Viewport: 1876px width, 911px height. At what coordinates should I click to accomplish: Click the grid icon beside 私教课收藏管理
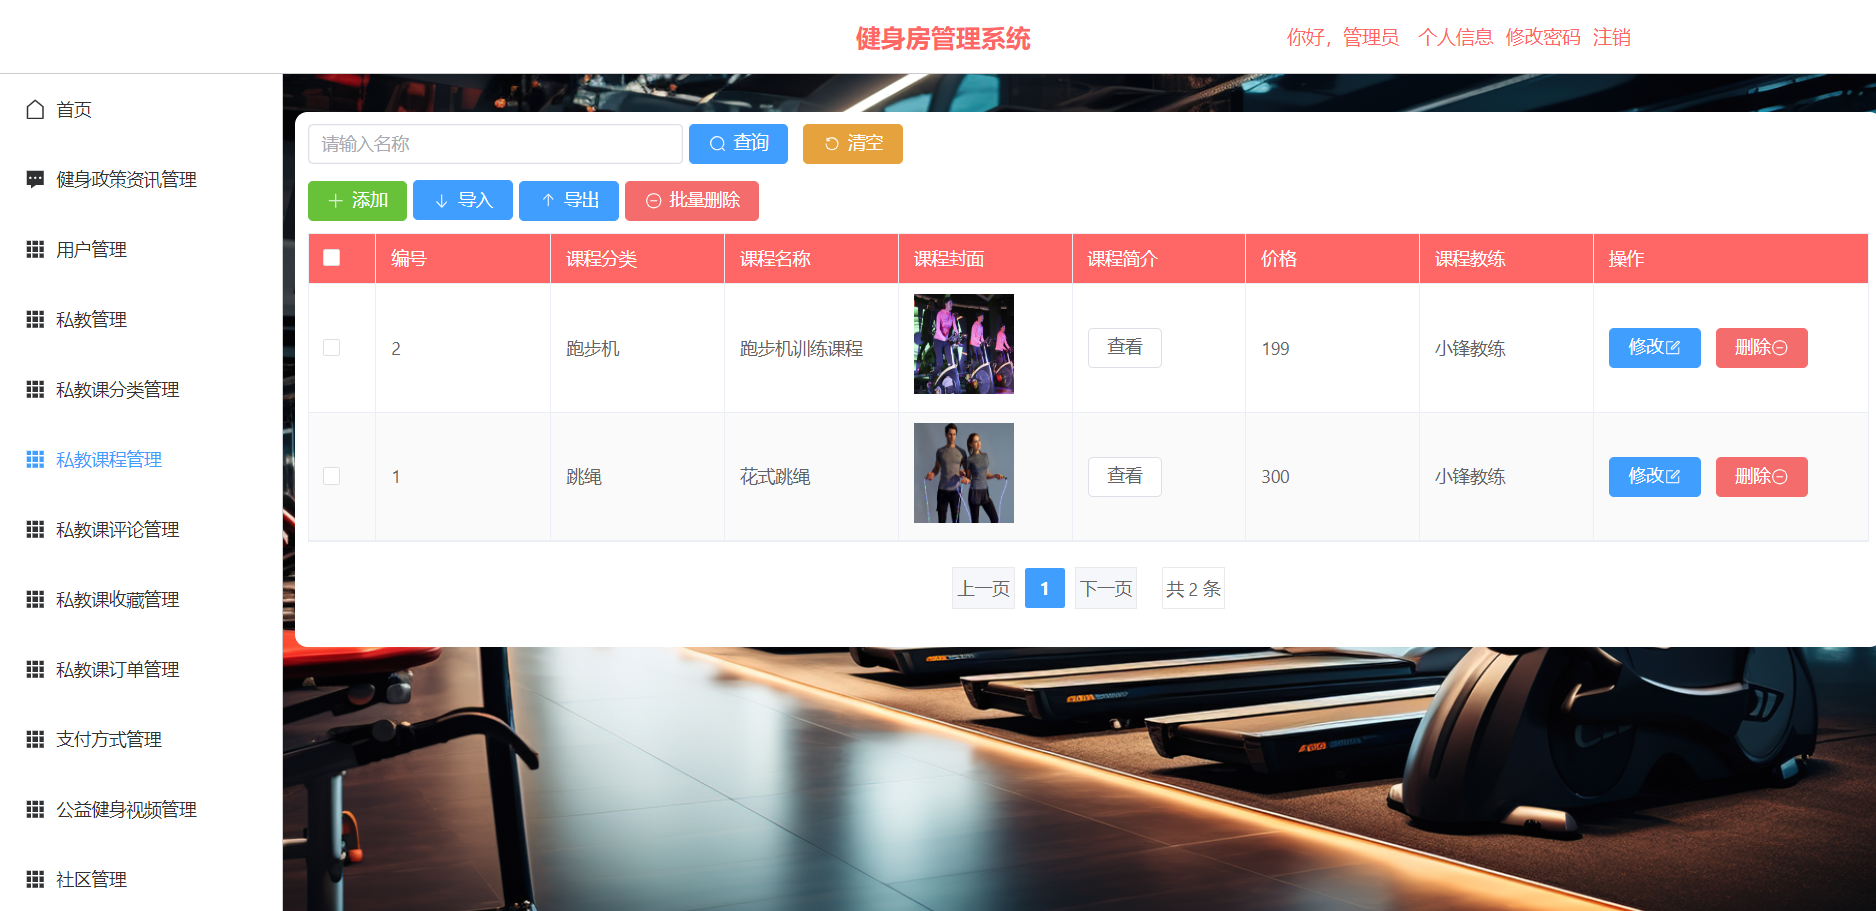(35, 599)
